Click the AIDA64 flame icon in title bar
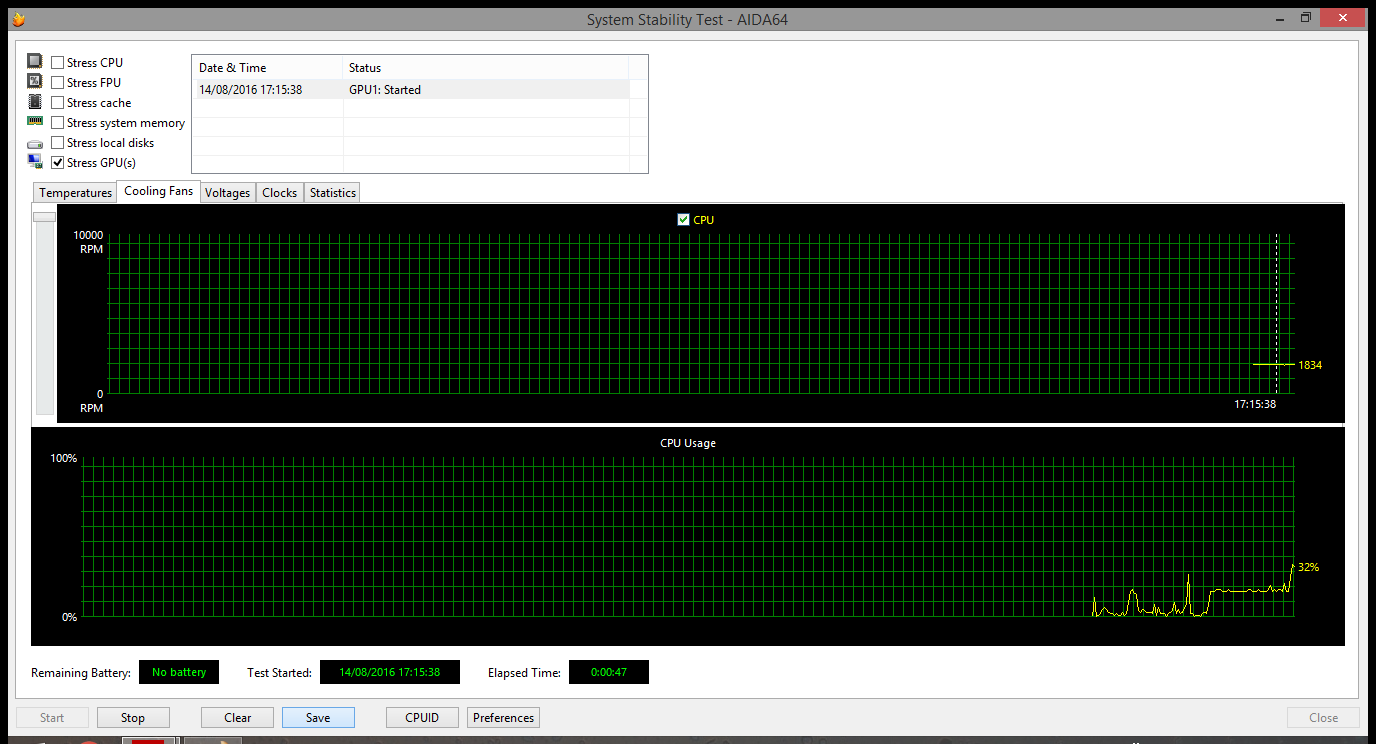This screenshot has height=744, width=1376. coord(18,19)
